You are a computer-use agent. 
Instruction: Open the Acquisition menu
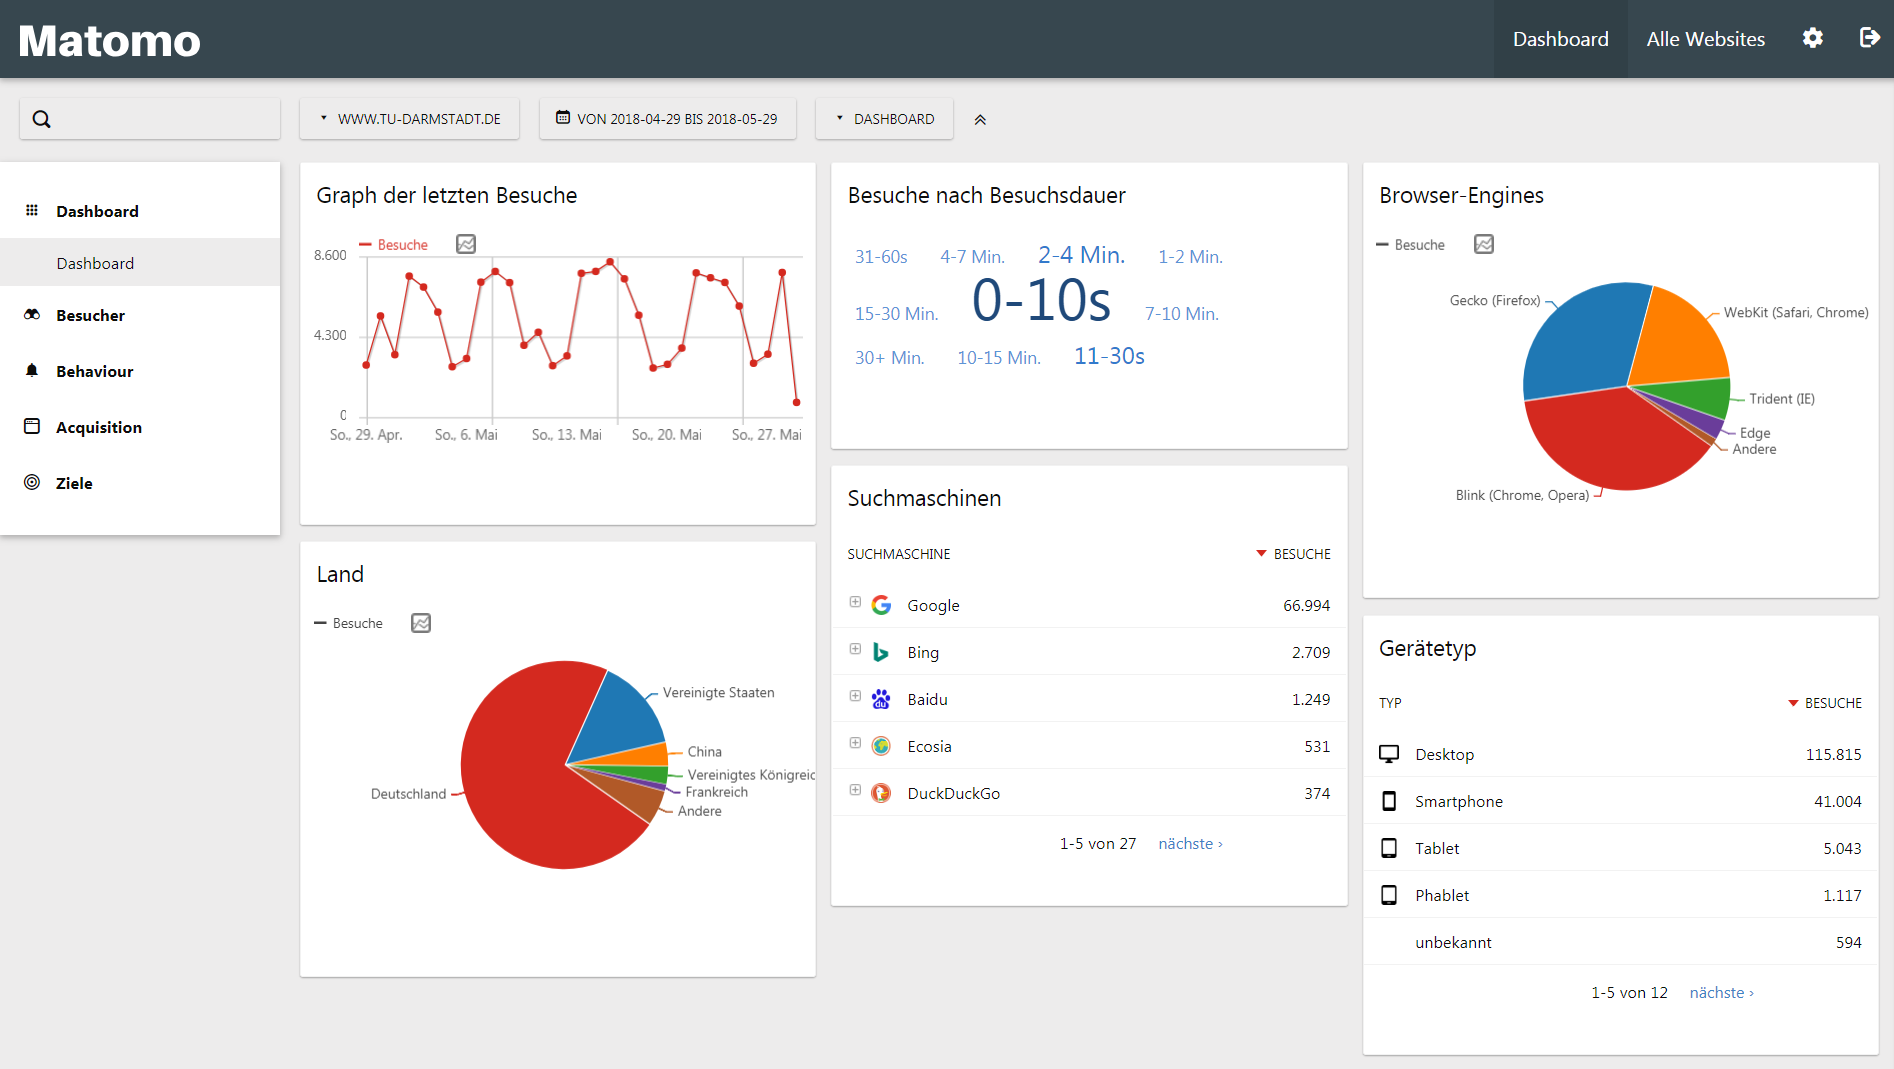pos(98,427)
